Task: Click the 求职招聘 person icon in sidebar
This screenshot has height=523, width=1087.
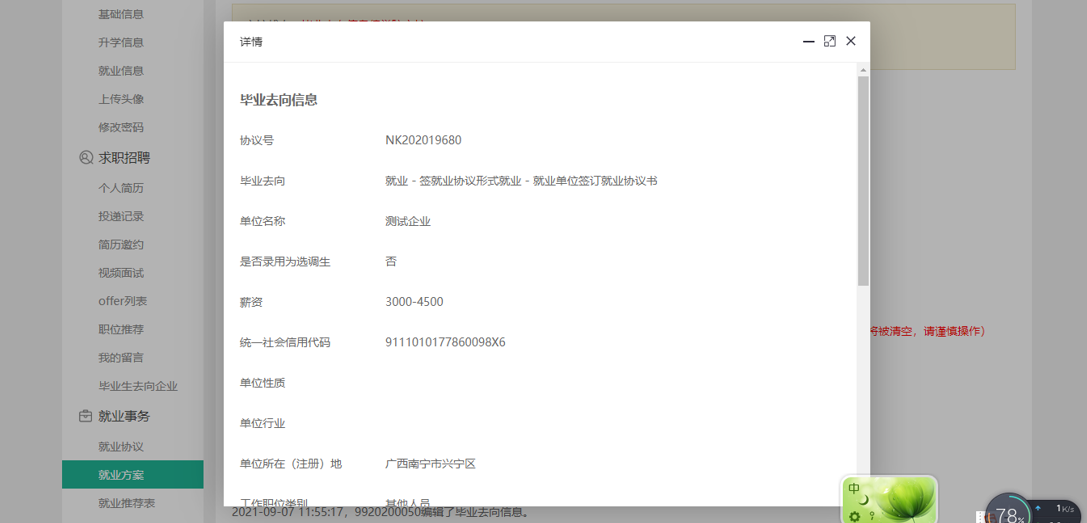Action: [86, 158]
